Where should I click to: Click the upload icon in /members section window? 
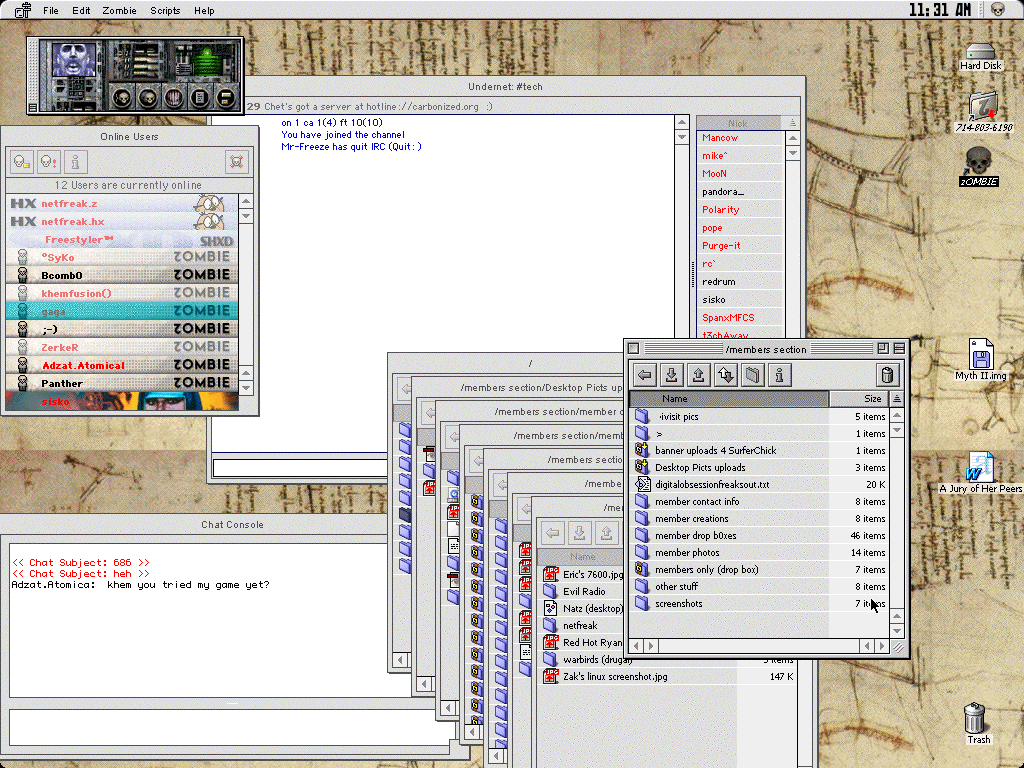tap(698, 375)
